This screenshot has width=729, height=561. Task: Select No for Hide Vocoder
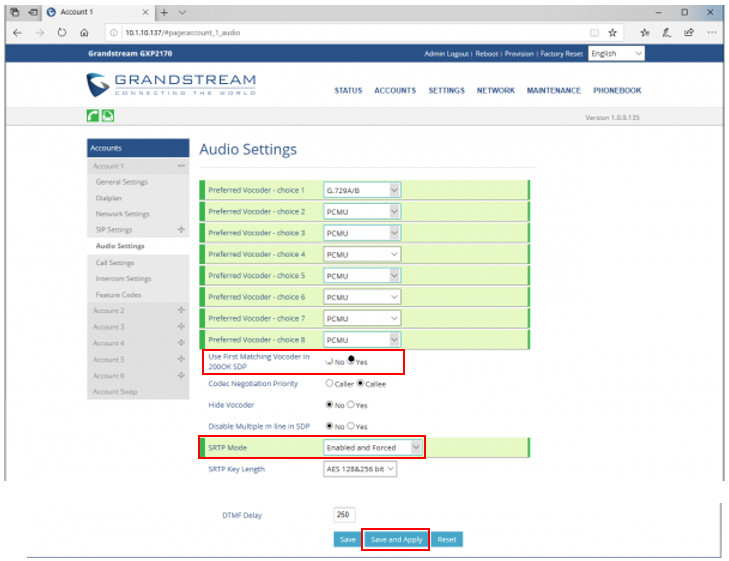coord(329,405)
